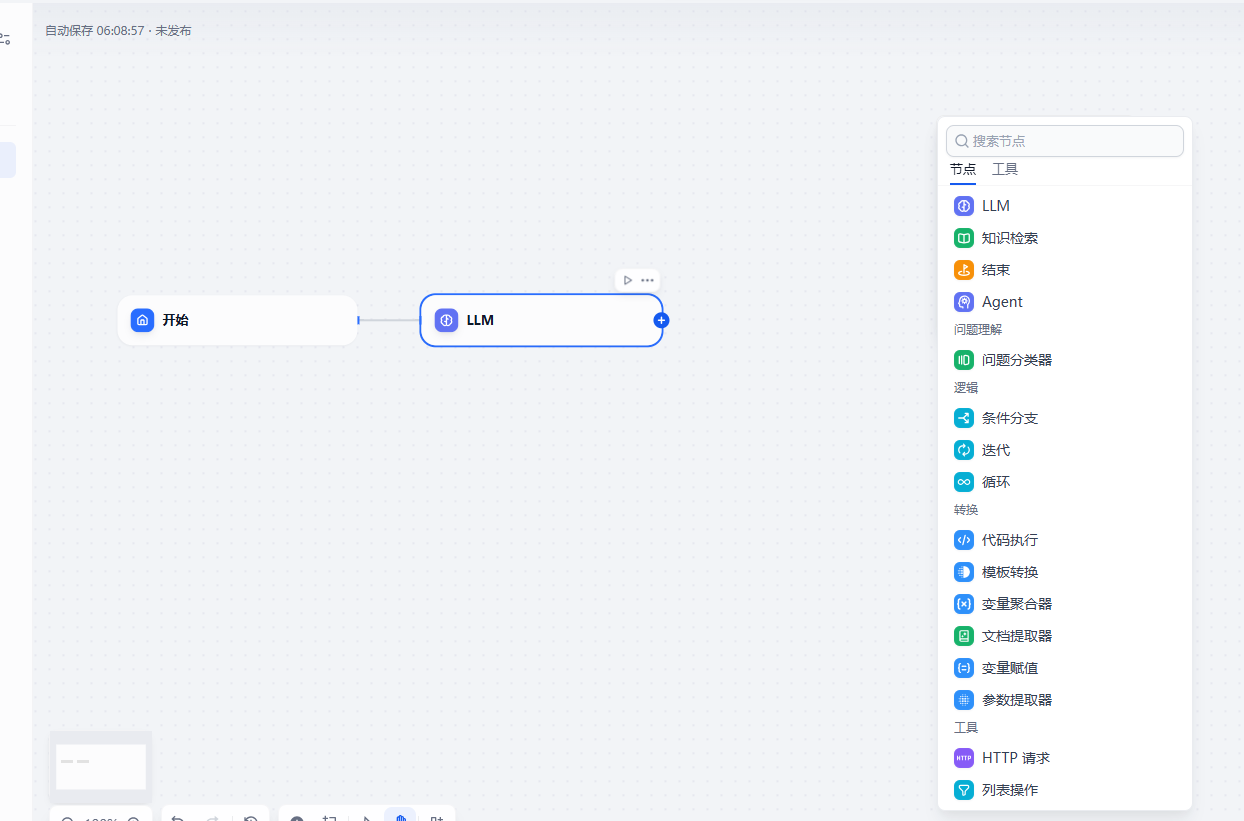The width and height of the screenshot is (1244, 821).
Task: Run the LLM node with play icon
Action: click(x=627, y=280)
